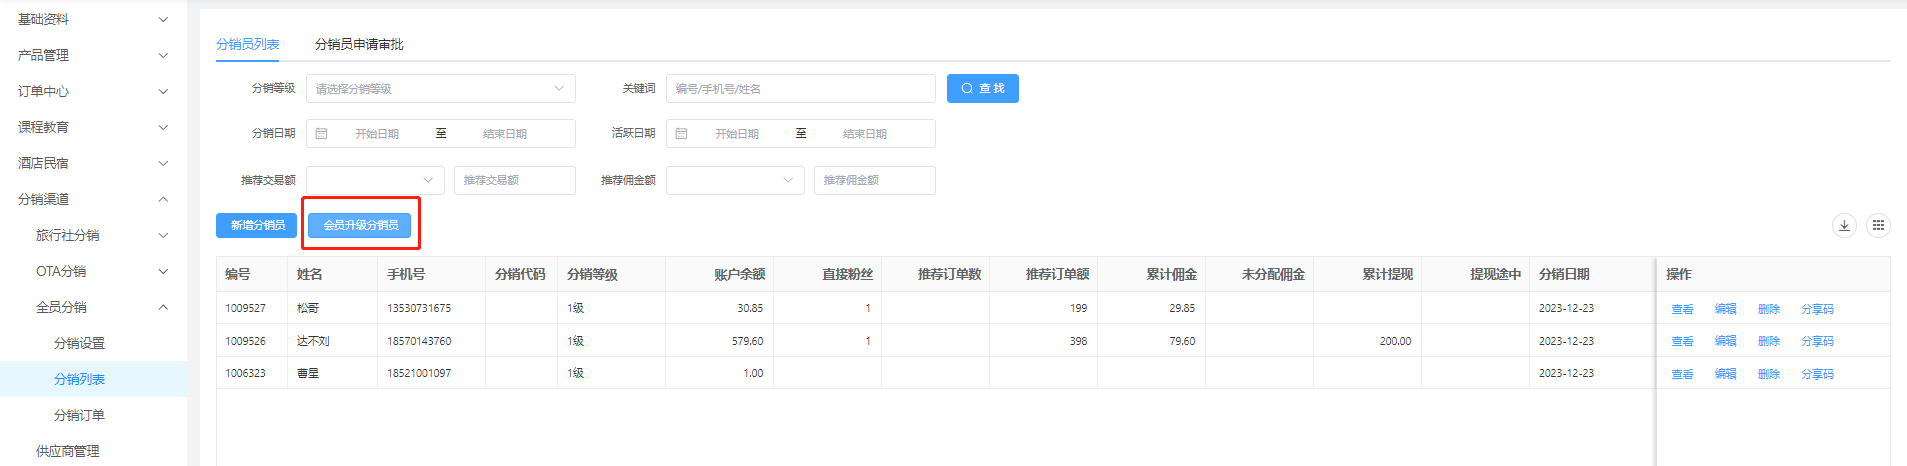This screenshot has width=1907, height=466.
Task: Click the 新增分销员 button
Action: pos(257,226)
